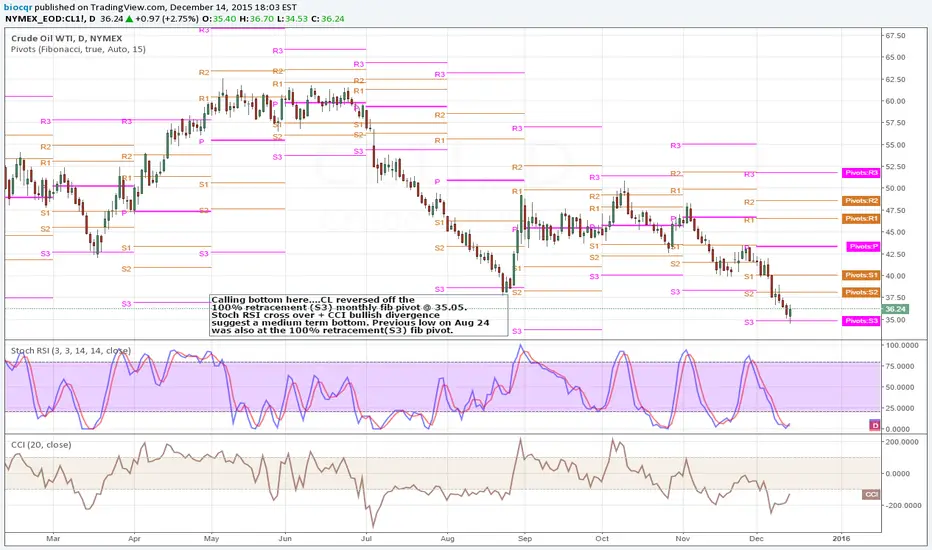Click the 200.0000 CCI axis label
932x550 pixels.
tap(902, 442)
